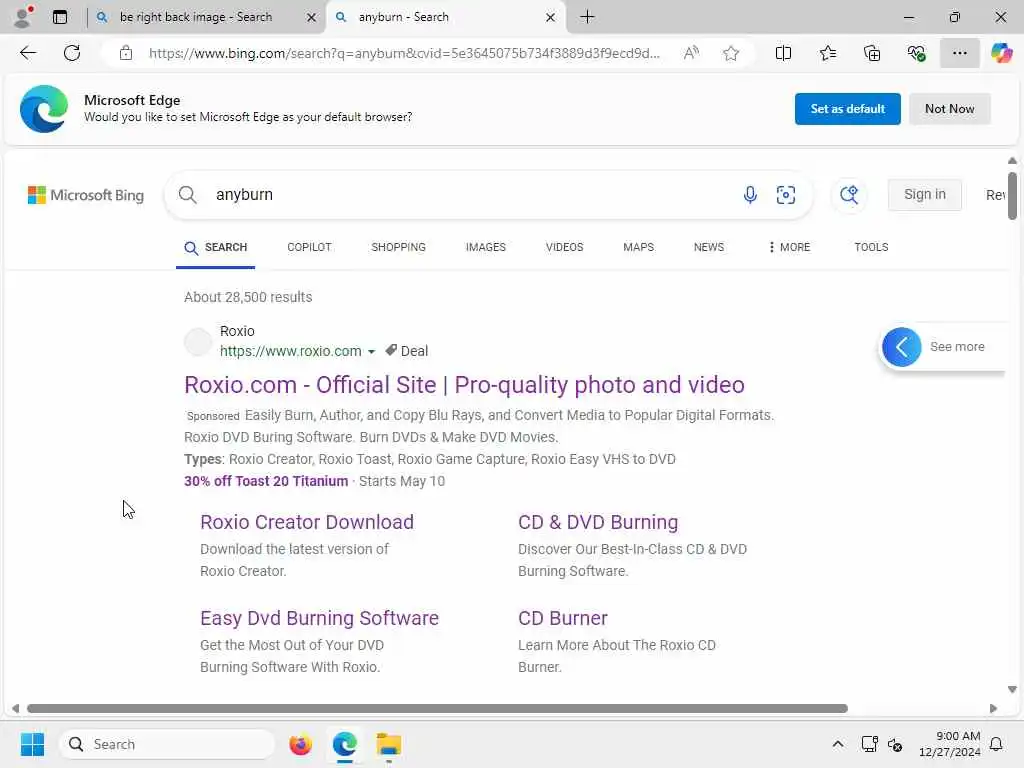Screen dimensions: 1024x768
Task: Open the tab actions menu icon
Action: pyautogui.click(x=60, y=17)
